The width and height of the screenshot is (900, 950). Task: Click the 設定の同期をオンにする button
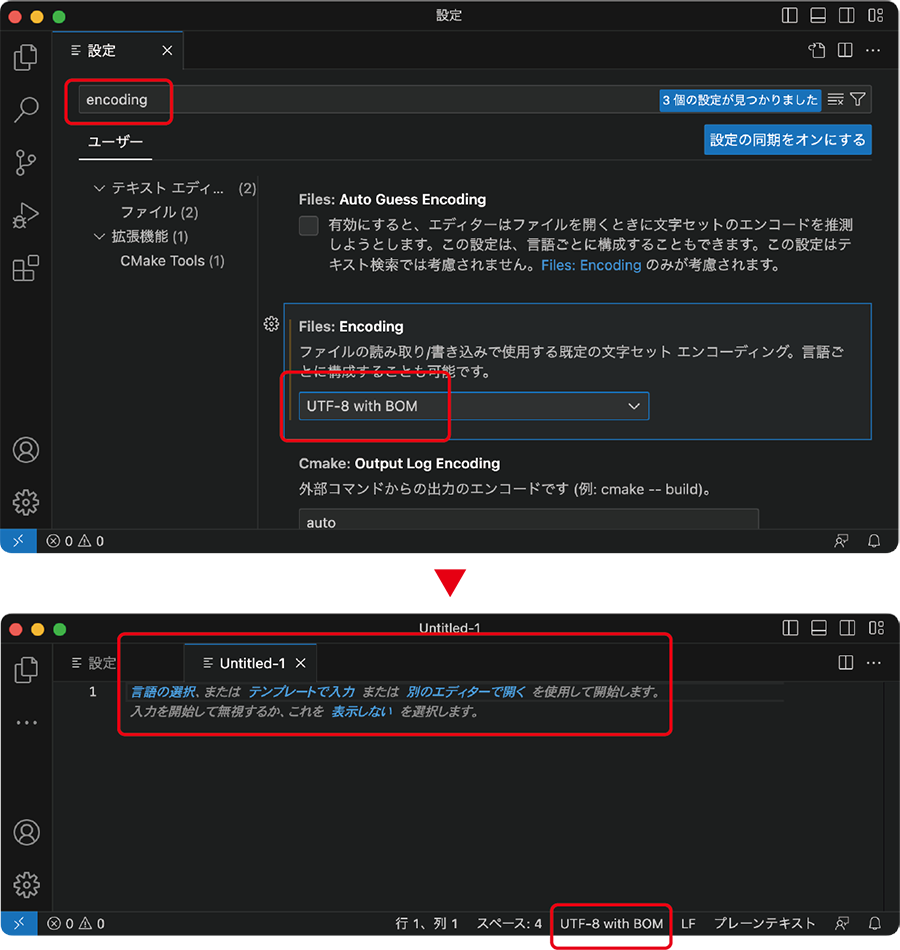pos(788,140)
